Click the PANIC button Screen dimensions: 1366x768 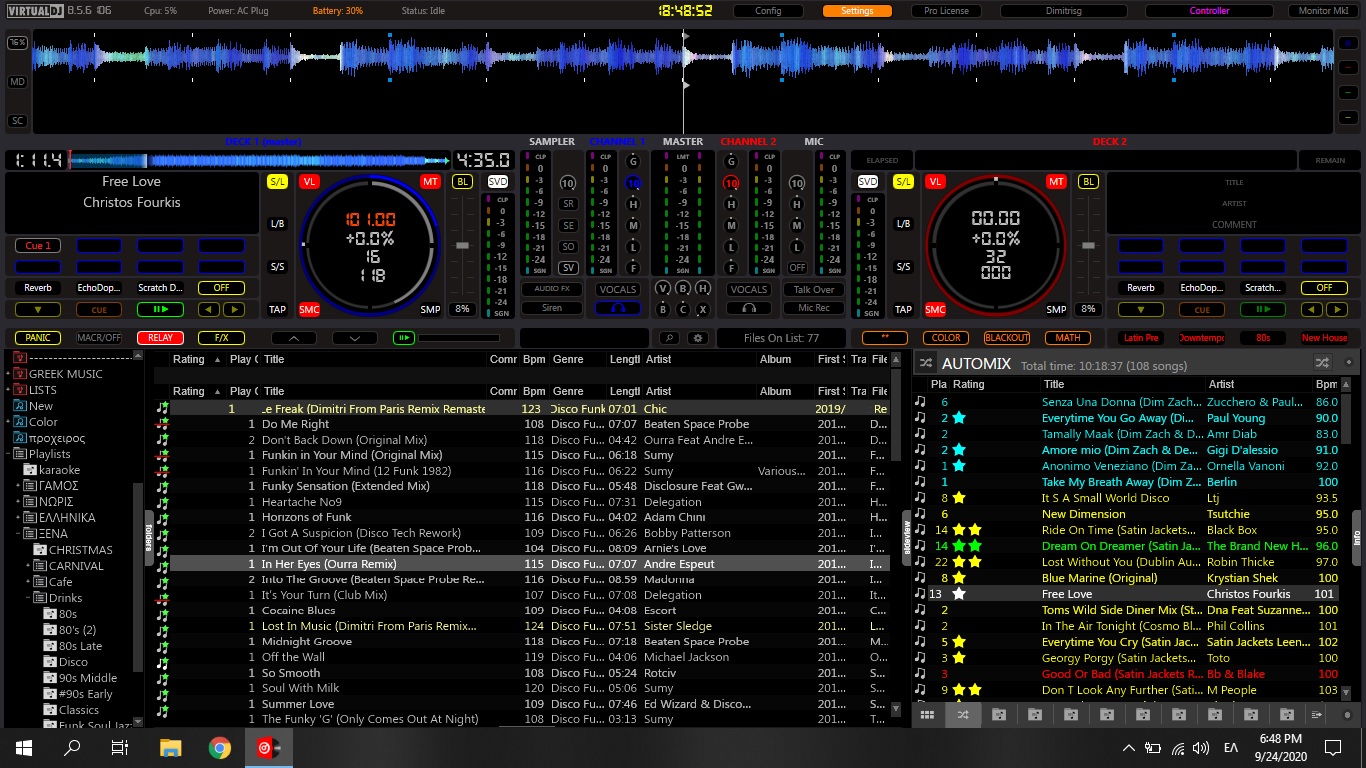coord(38,338)
